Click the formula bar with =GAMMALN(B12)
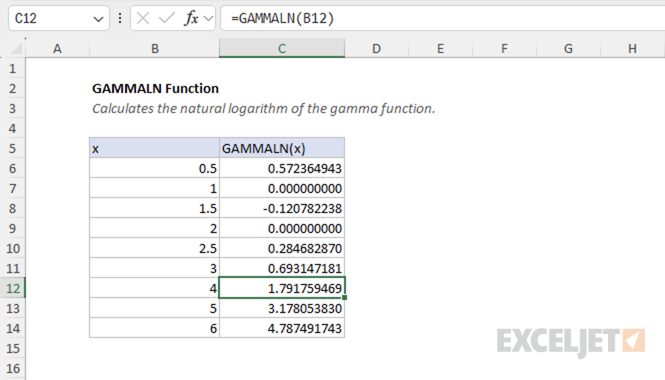 [443, 18]
